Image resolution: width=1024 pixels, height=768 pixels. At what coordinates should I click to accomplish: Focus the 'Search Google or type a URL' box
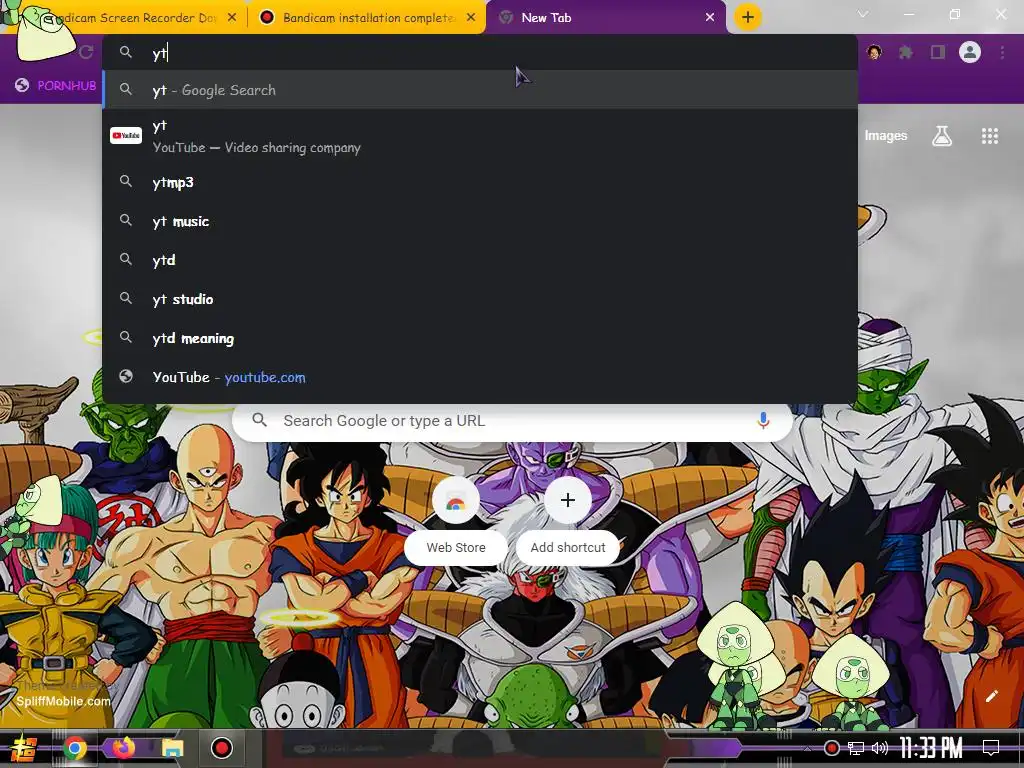513,421
